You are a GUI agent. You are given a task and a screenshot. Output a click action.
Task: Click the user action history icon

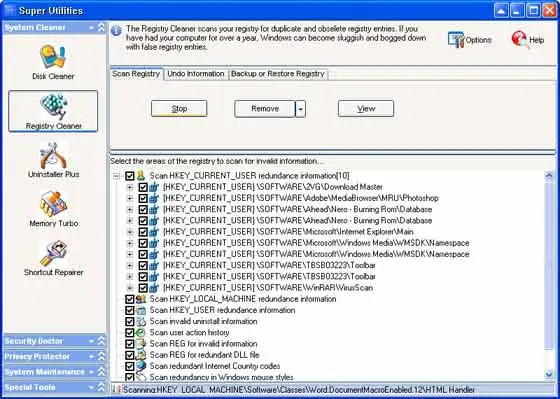141,332
